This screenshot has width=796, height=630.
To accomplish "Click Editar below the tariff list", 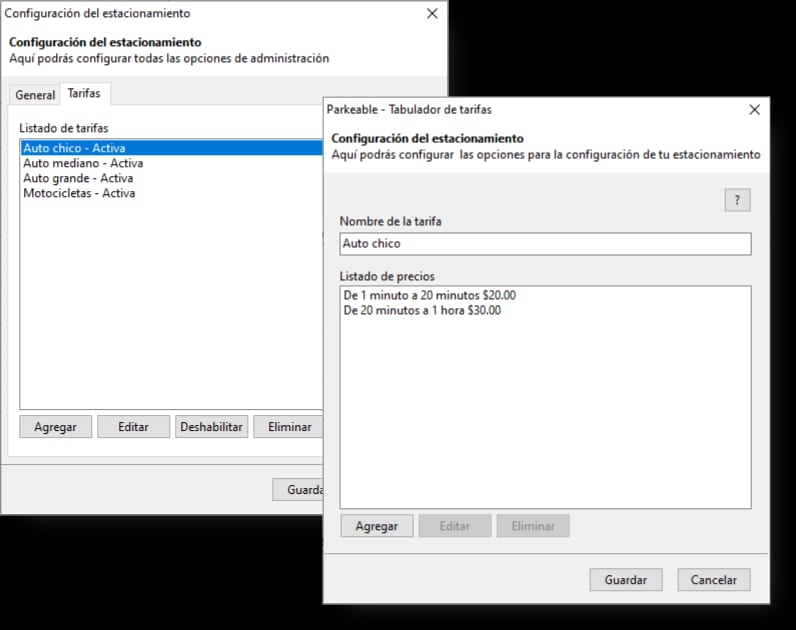I will 134,426.
